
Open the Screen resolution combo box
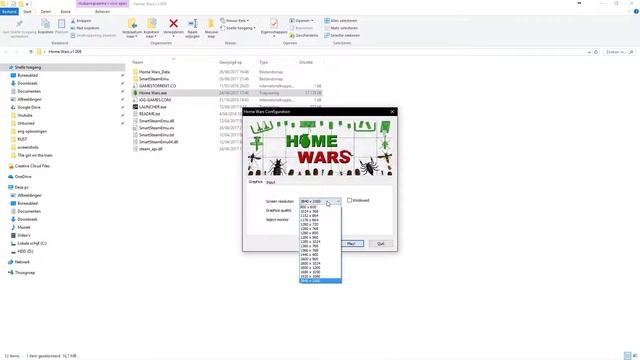click(320, 201)
